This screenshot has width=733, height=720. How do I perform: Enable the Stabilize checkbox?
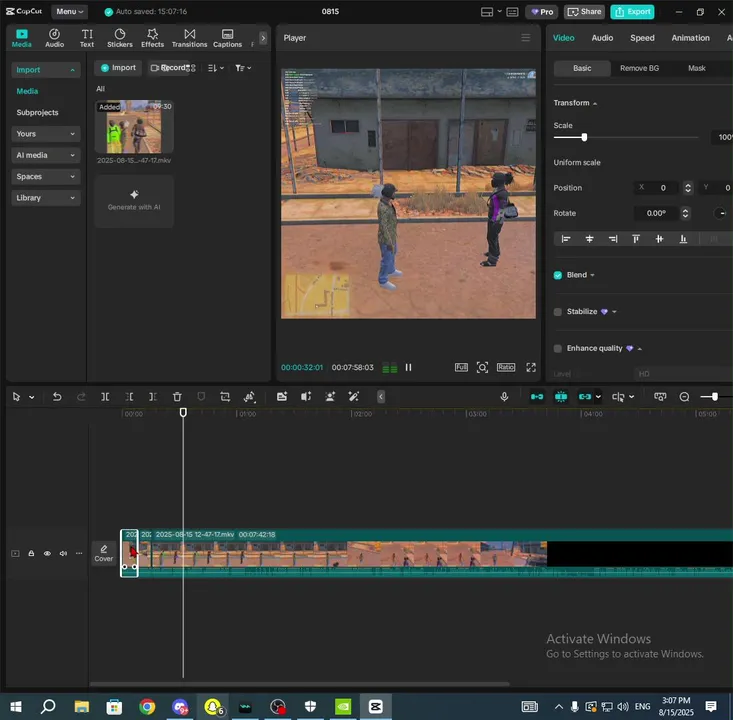(x=557, y=312)
